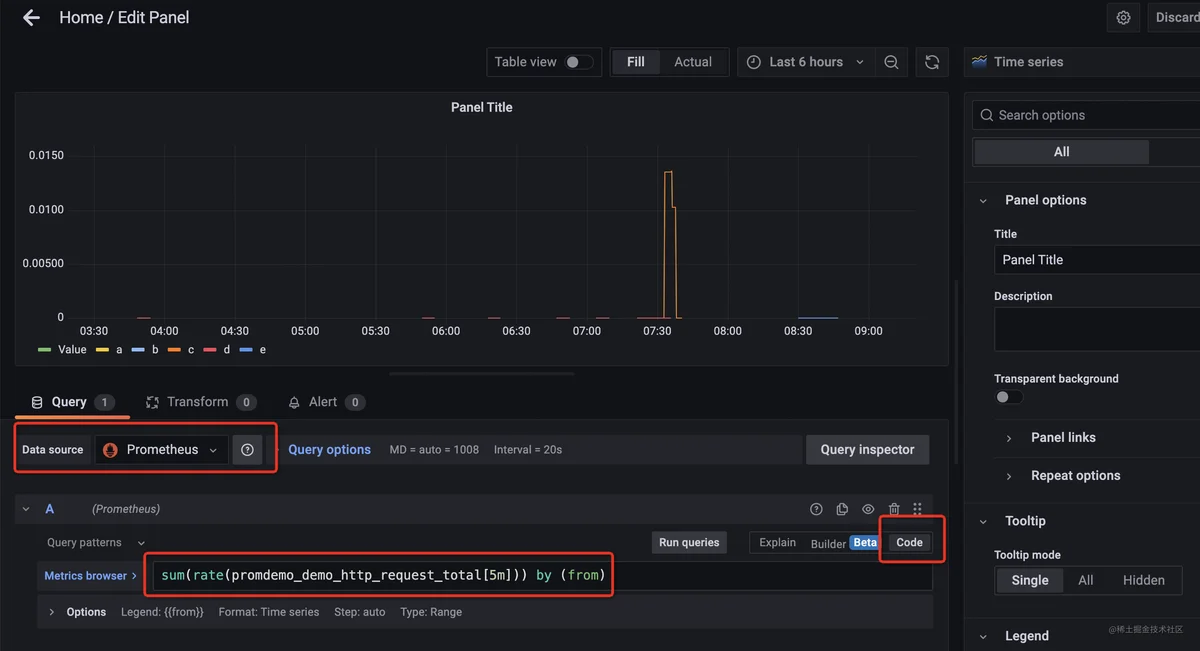Click into the panel Description field

pyautogui.click(x=1098, y=329)
